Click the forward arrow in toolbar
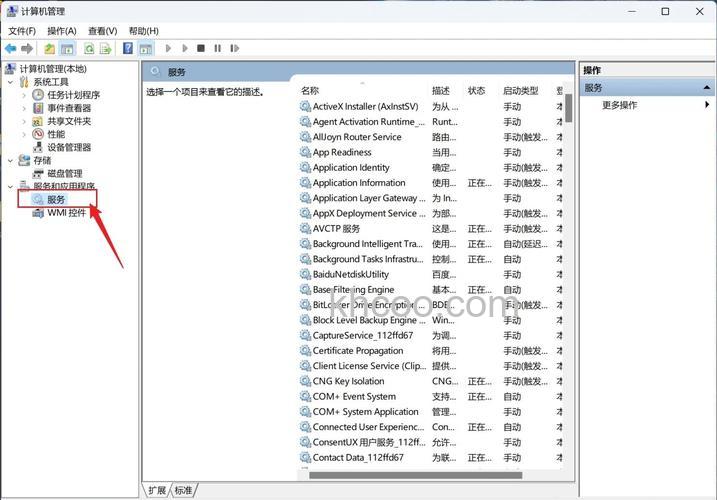Image resolution: width=717 pixels, height=500 pixels. tap(27, 48)
